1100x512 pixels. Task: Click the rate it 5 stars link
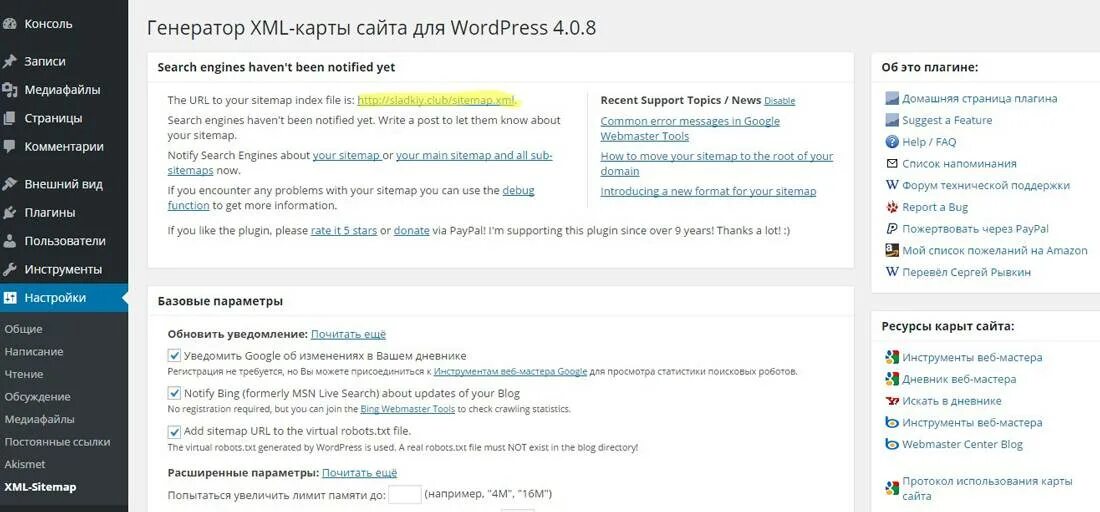pos(344,230)
